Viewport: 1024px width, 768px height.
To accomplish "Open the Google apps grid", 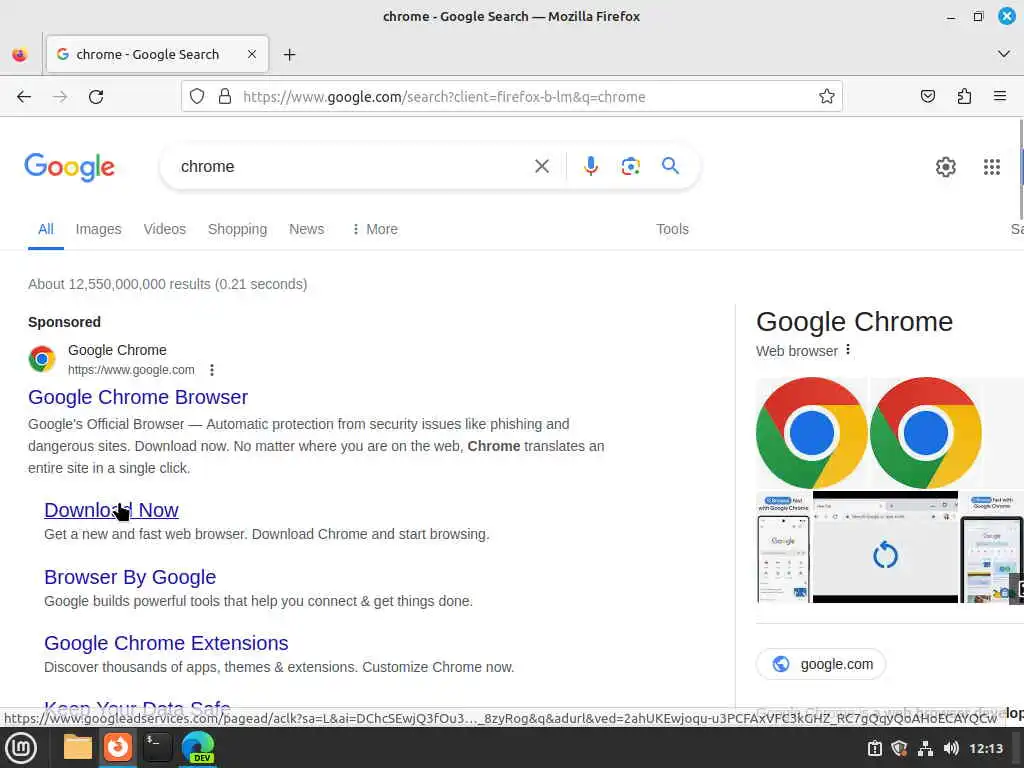I will [991, 167].
